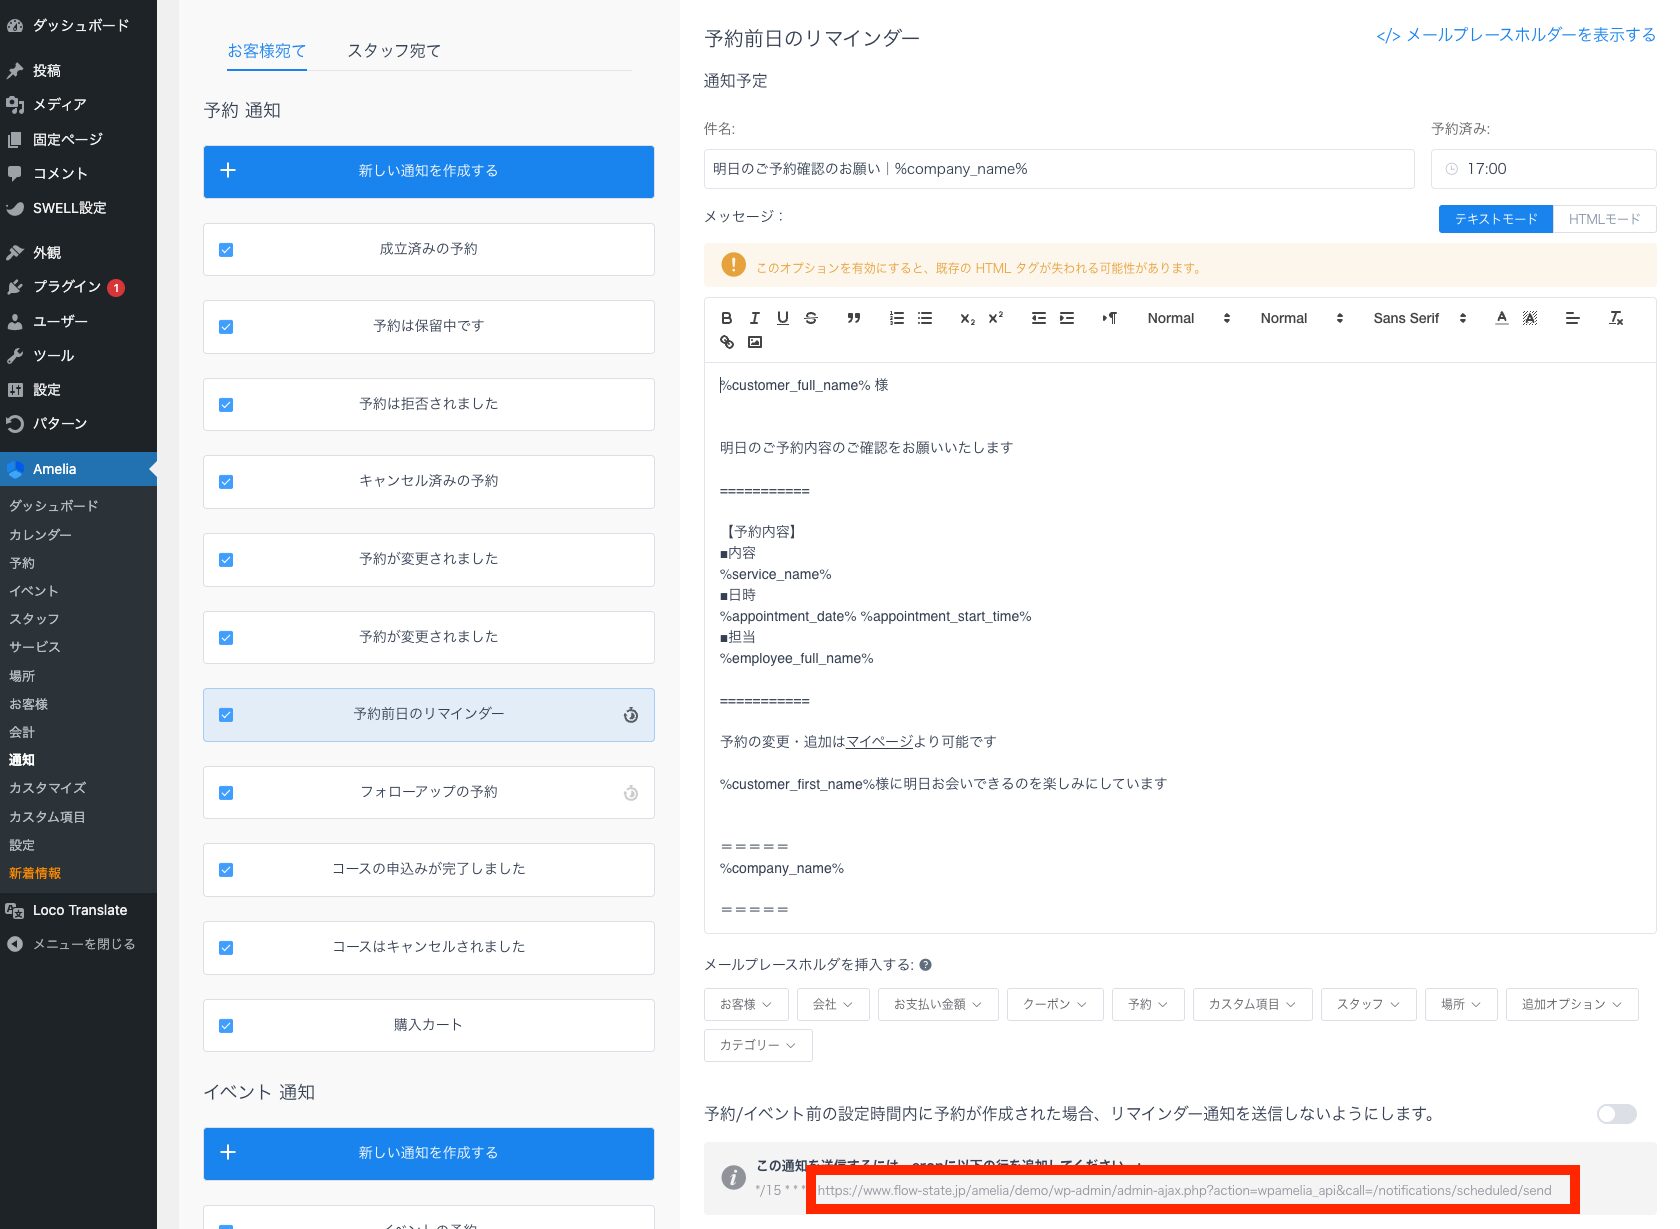The height and width of the screenshot is (1229, 1680).
Task: Toggle checkbox for キャンセル済みの予約
Action: (226, 482)
